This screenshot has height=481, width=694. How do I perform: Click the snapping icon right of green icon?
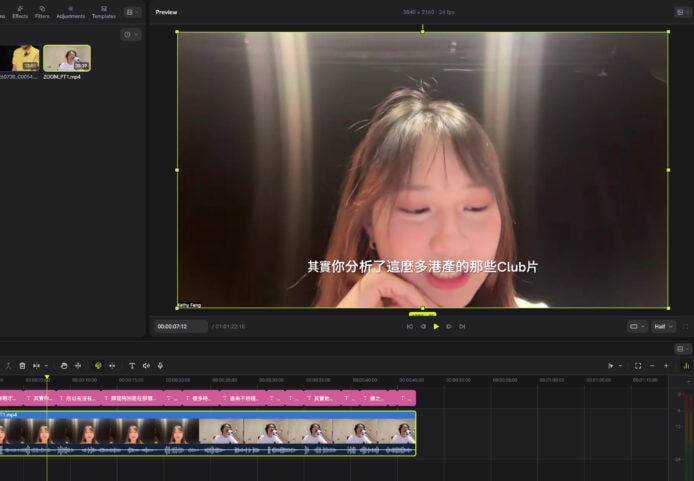point(112,366)
